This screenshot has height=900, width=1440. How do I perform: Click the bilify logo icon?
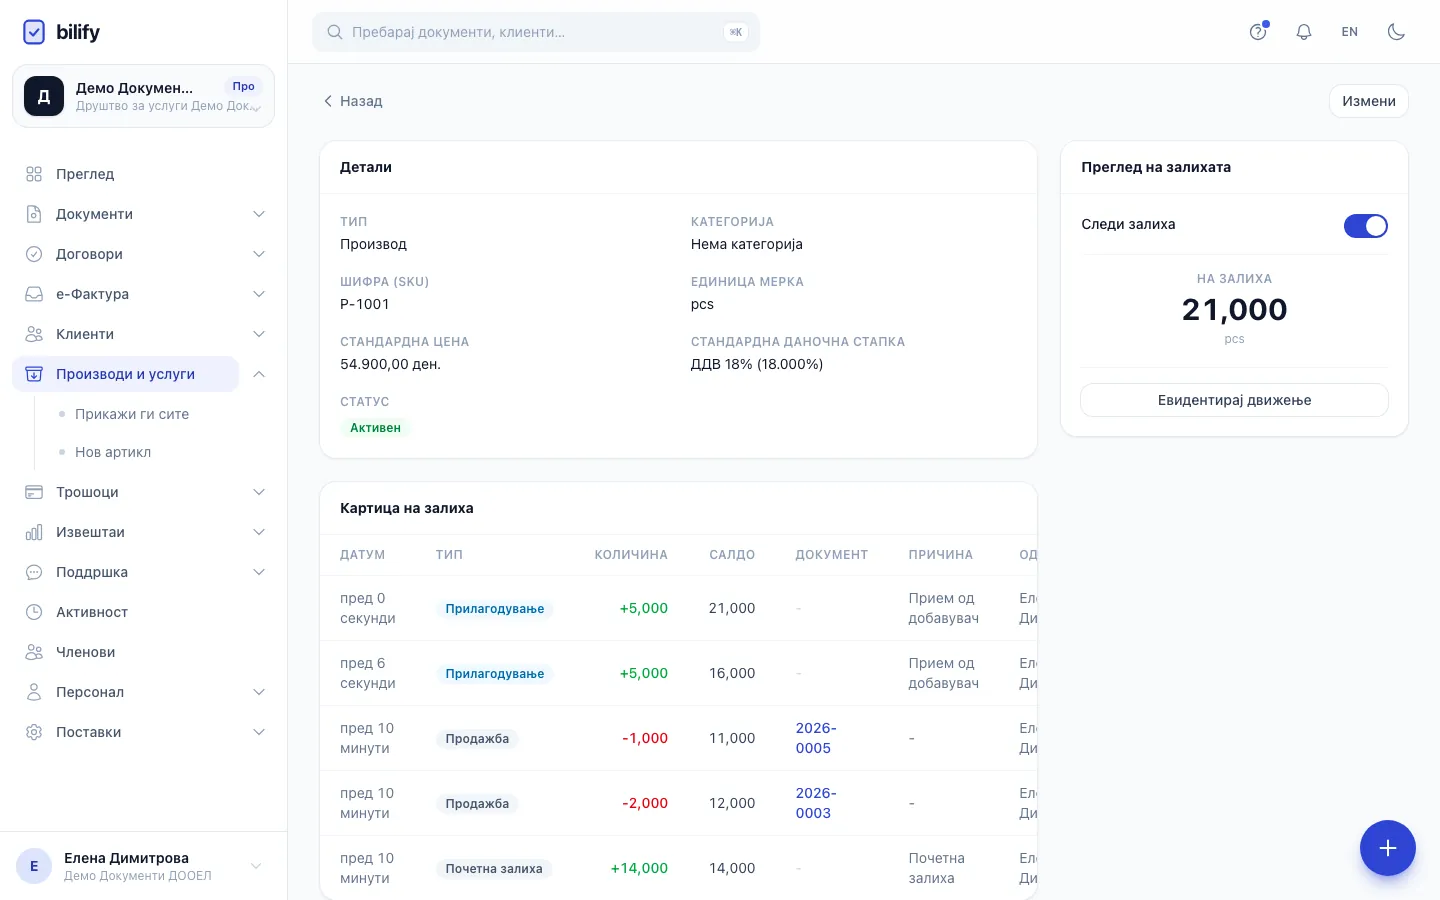[x=34, y=32]
